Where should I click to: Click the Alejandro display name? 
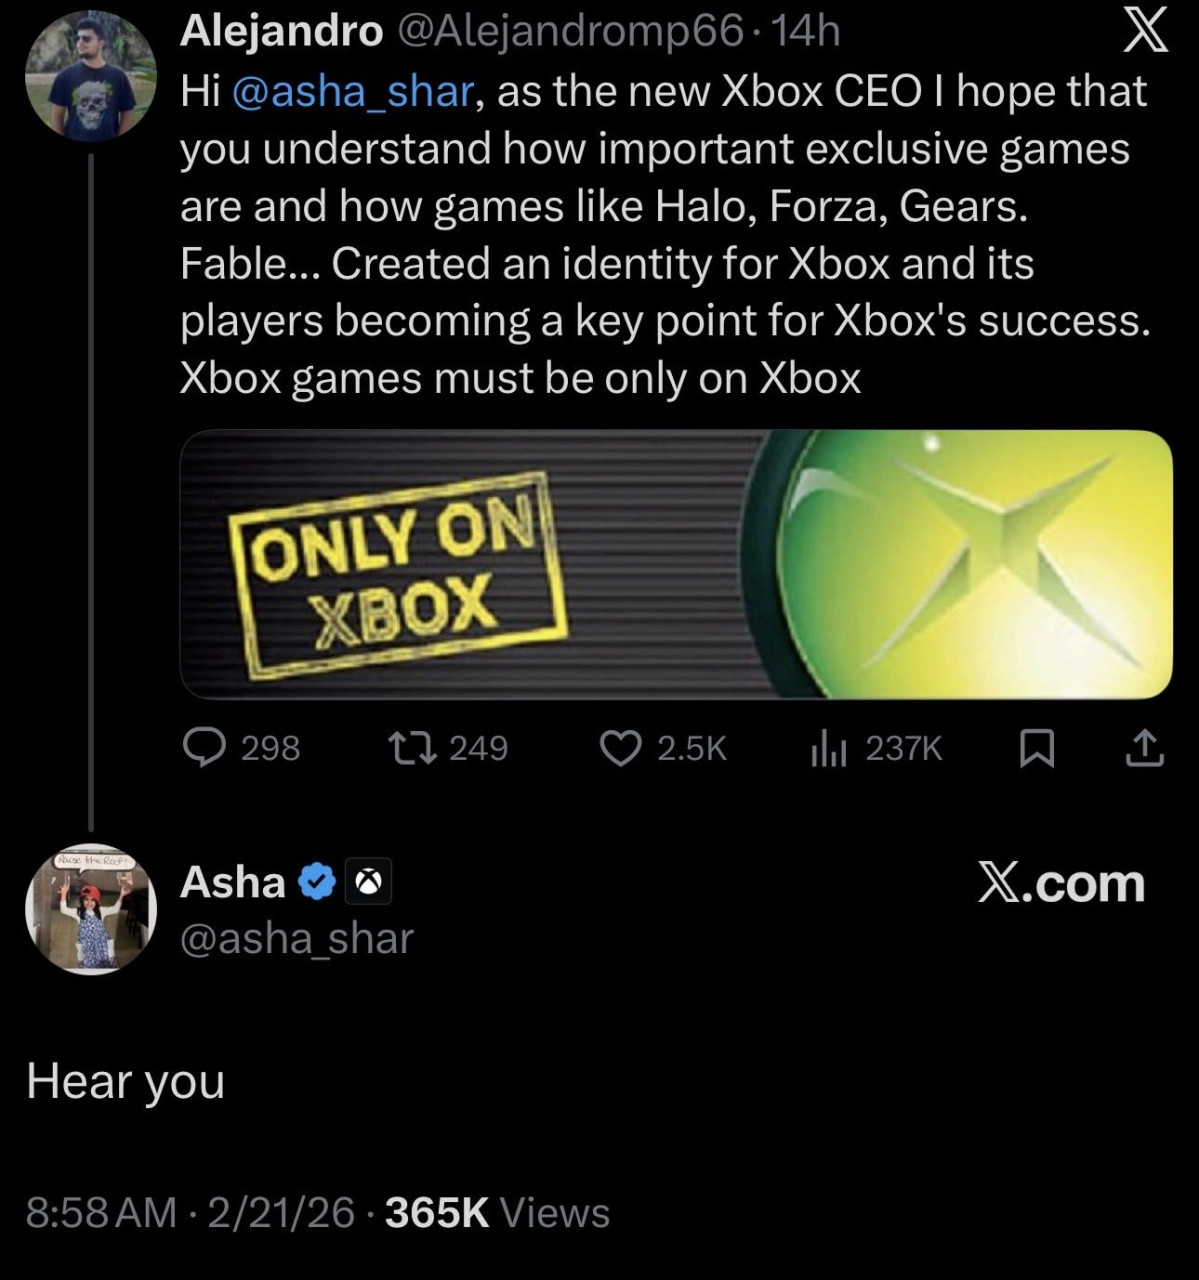click(x=281, y=32)
